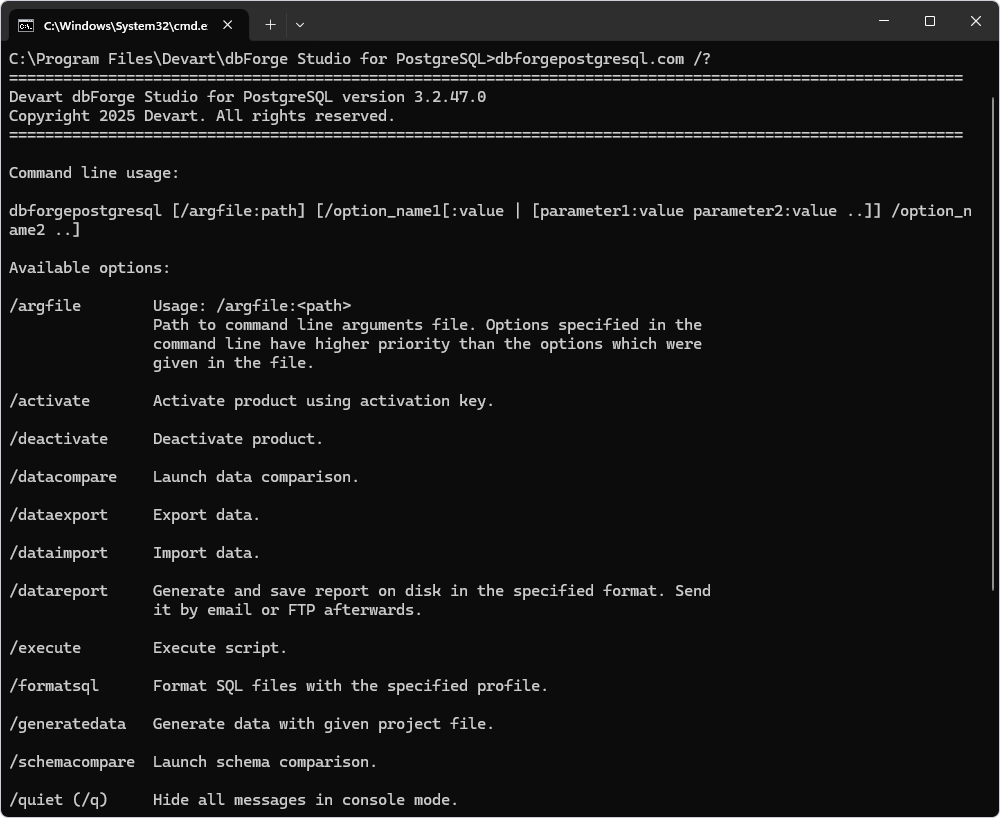Click the 'Command line usage:' heading
This screenshot has width=1000, height=818.
94,173
